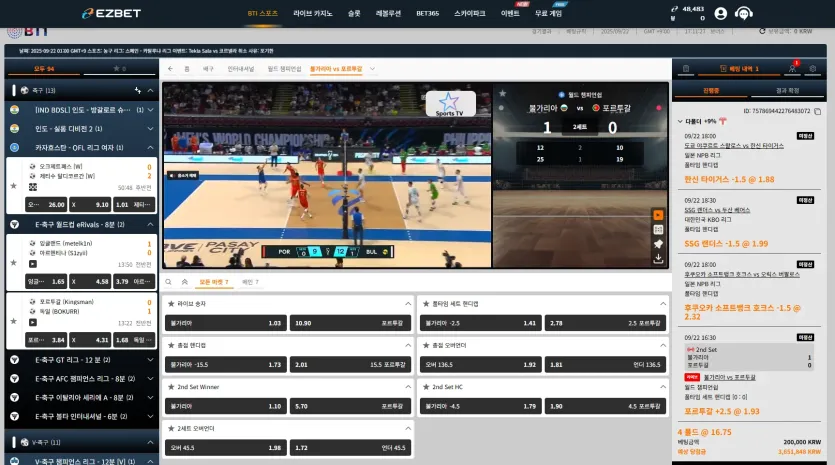
Task: Expand the India second division row
Action: (x=151, y=128)
